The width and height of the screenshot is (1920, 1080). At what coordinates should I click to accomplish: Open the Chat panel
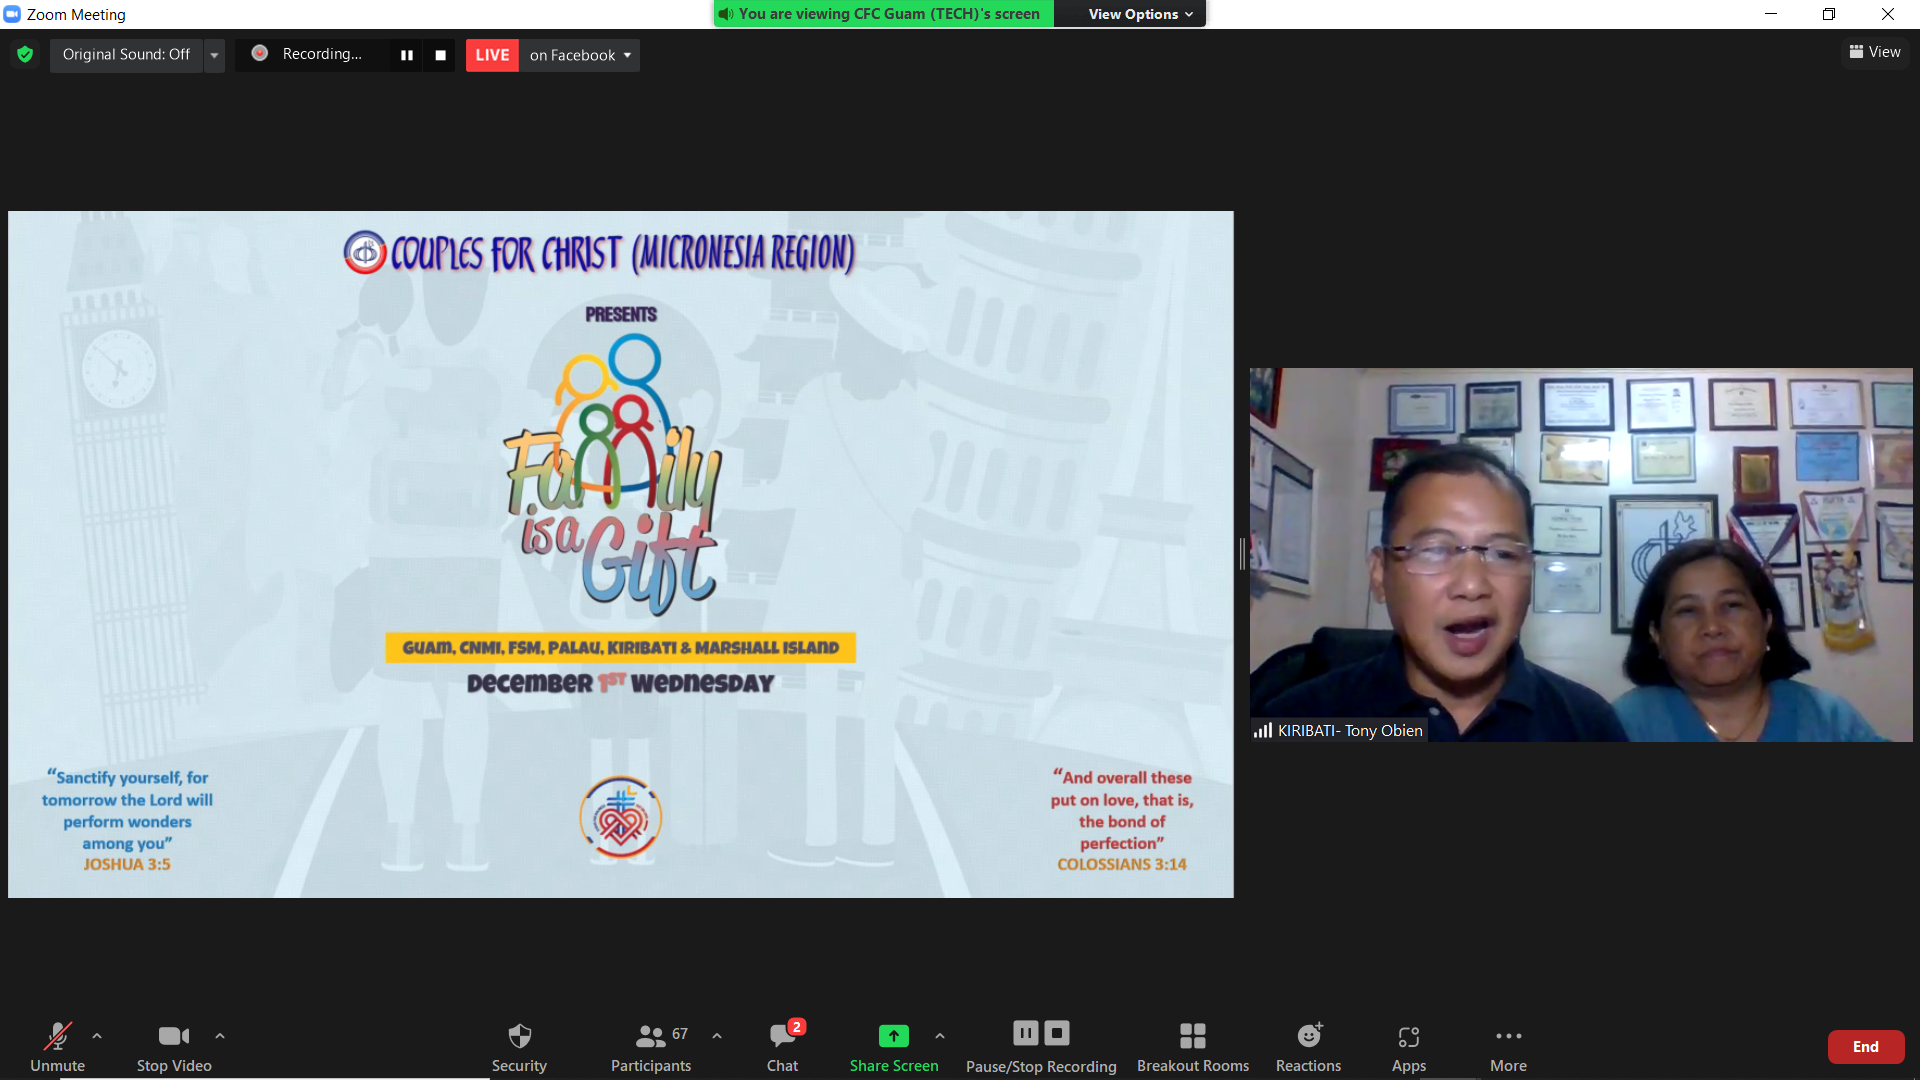[783, 1046]
